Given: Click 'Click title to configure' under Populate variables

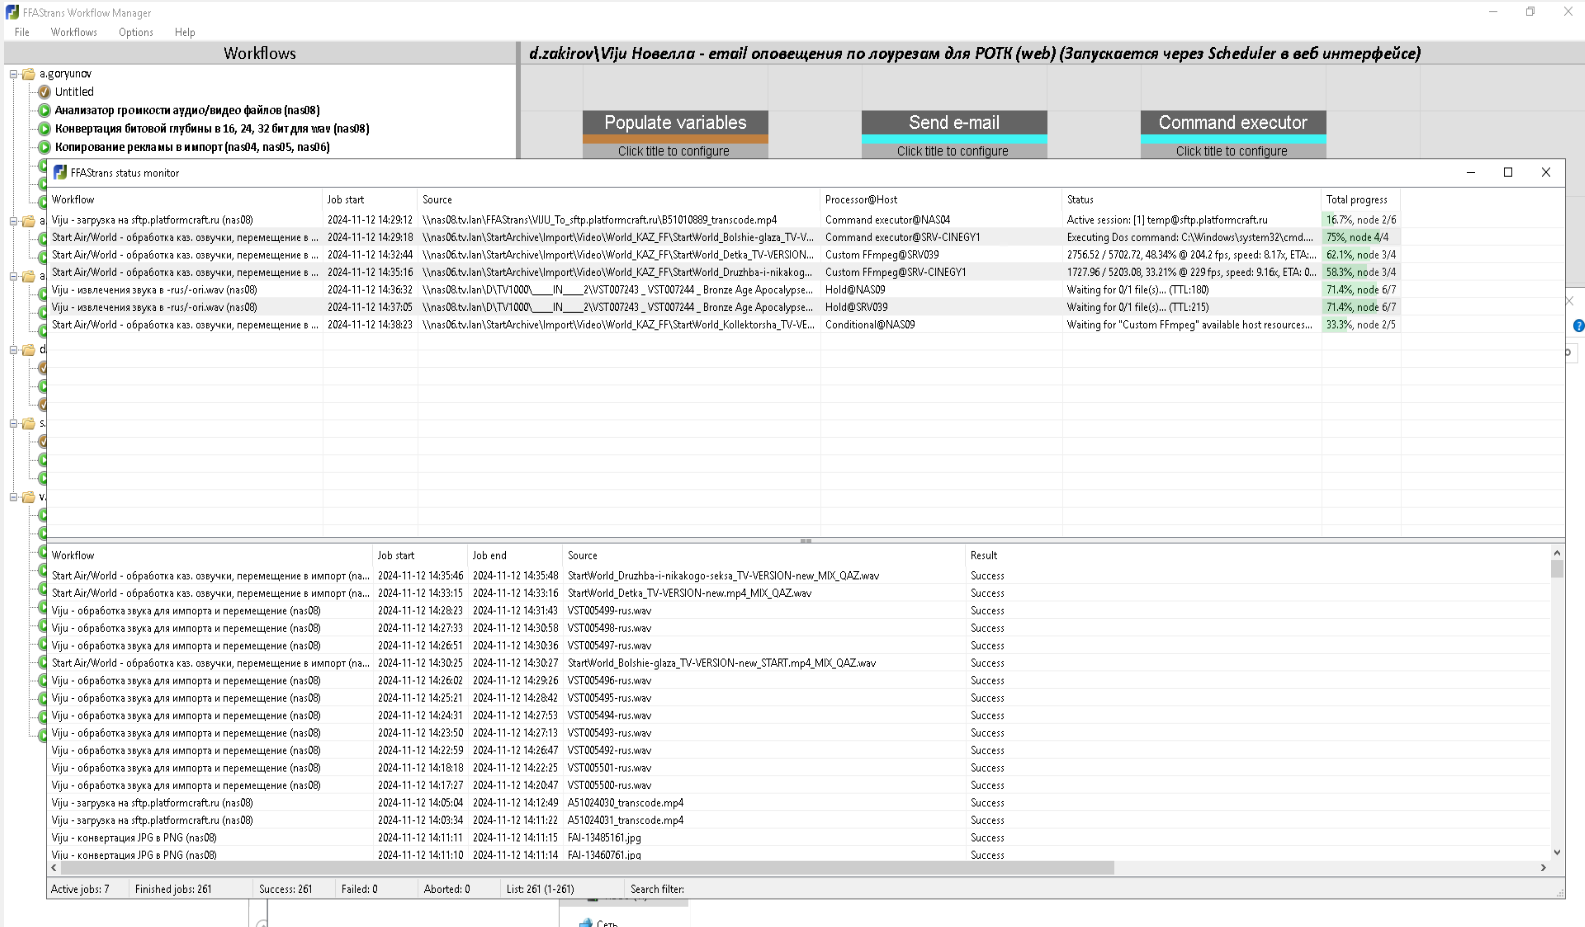Looking at the screenshot, I should (x=674, y=151).
